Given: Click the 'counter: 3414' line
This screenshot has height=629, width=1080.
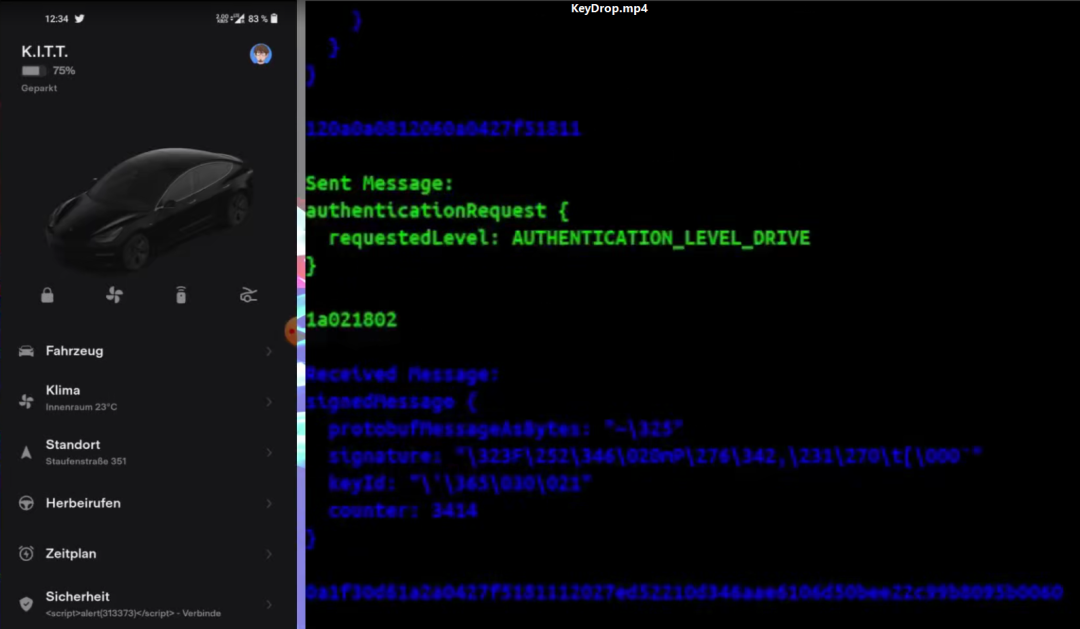Looking at the screenshot, I should (403, 511).
